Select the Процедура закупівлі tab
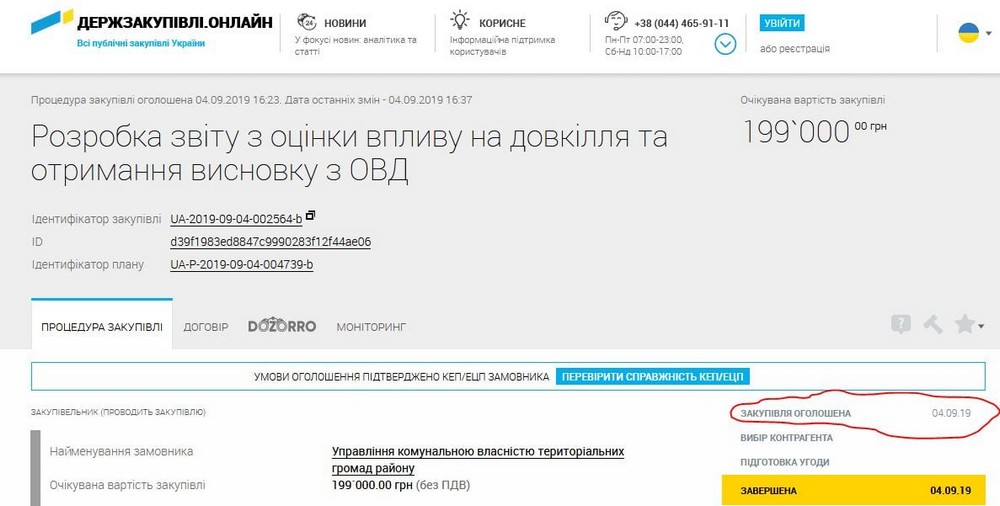 coord(101,327)
